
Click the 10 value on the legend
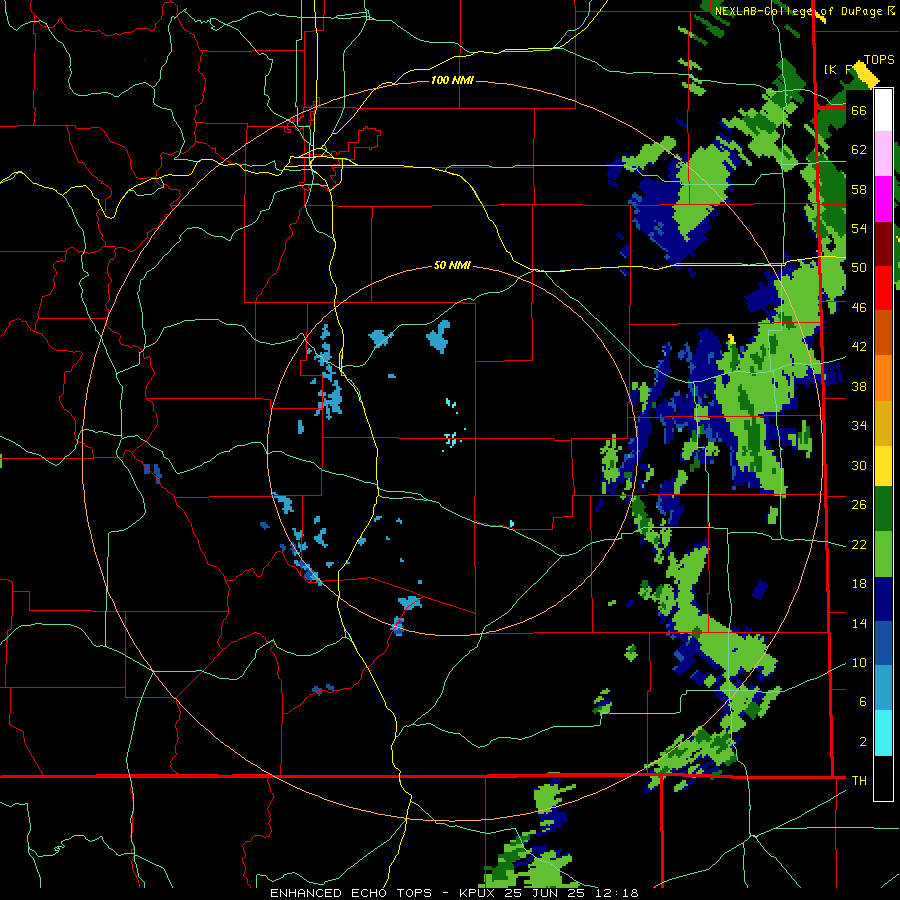click(859, 663)
